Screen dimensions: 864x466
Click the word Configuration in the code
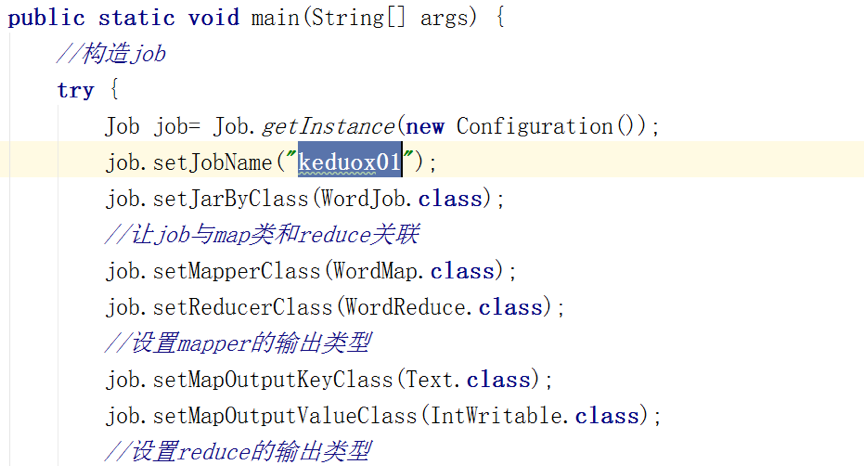tap(534, 126)
